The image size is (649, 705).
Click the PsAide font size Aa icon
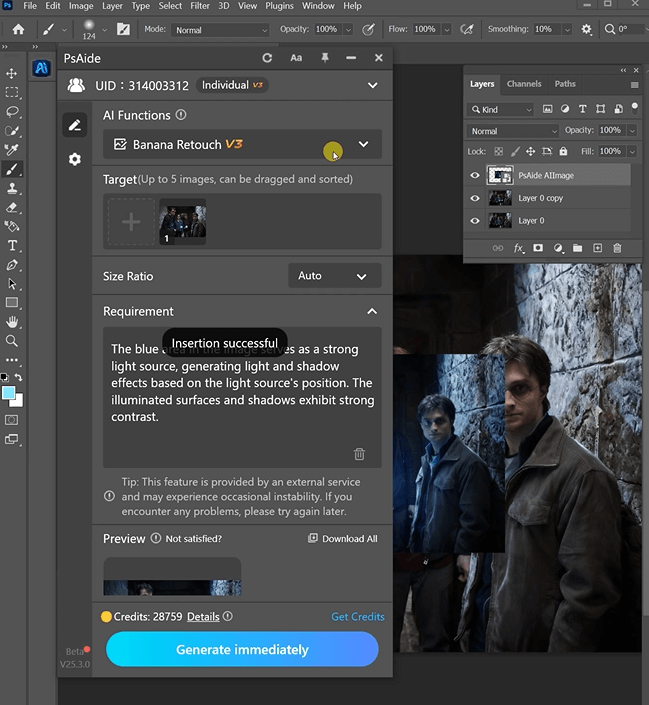point(296,58)
